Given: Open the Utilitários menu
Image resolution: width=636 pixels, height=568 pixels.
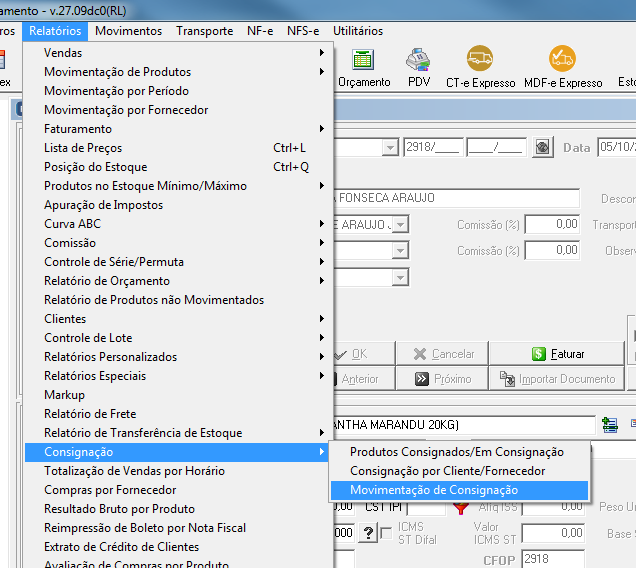Looking at the screenshot, I should coord(358,31).
